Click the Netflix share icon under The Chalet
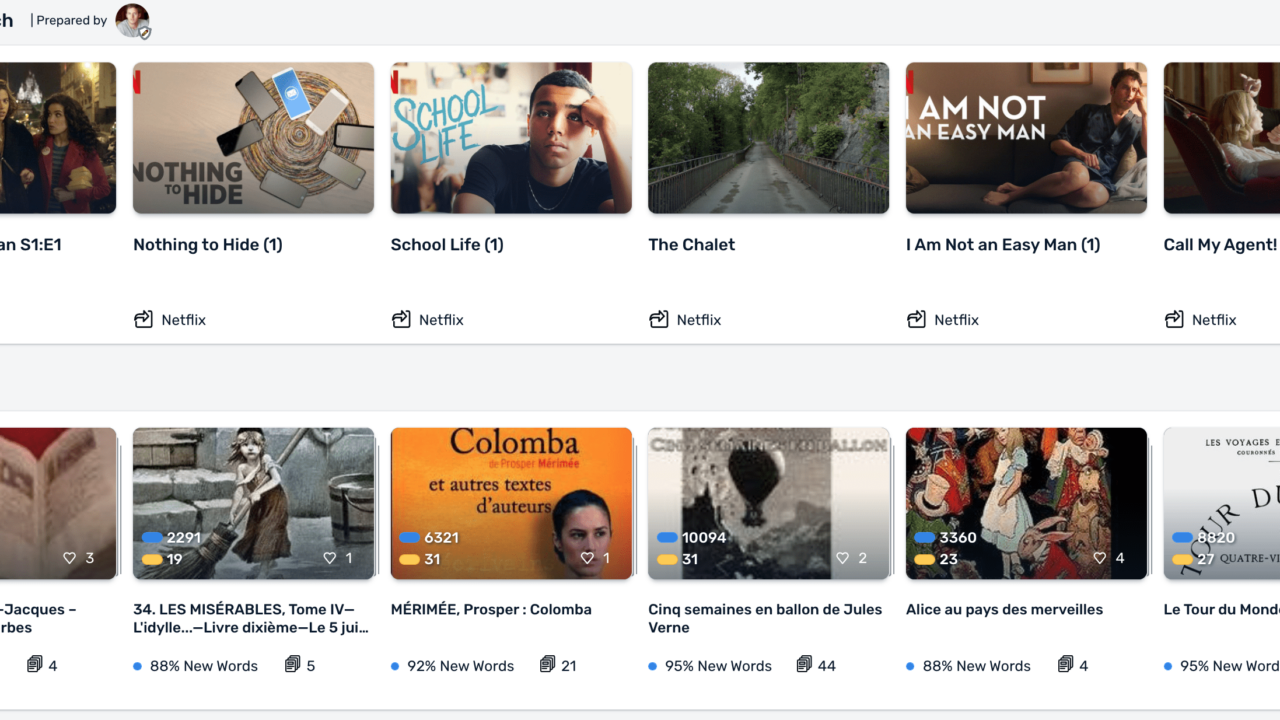1280x720 pixels. coord(659,320)
